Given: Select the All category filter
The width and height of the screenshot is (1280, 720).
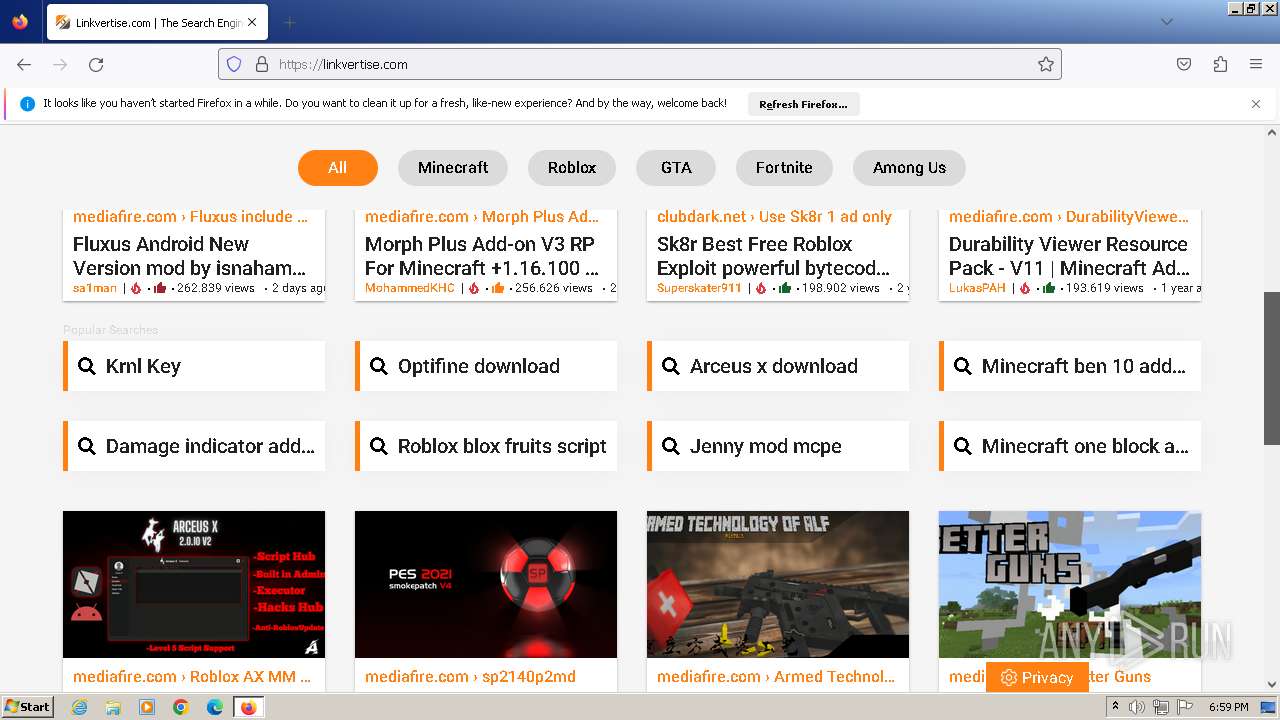Looking at the screenshot, I should tap(338, 168).
